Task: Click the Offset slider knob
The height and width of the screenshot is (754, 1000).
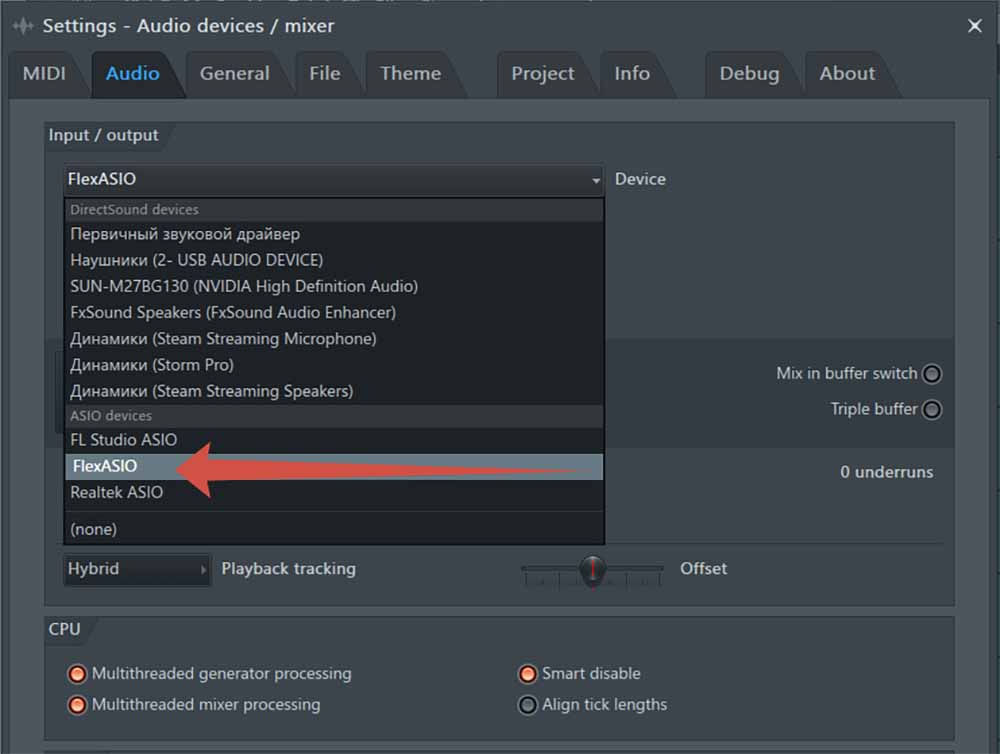Action: click(x=593, y=570)
